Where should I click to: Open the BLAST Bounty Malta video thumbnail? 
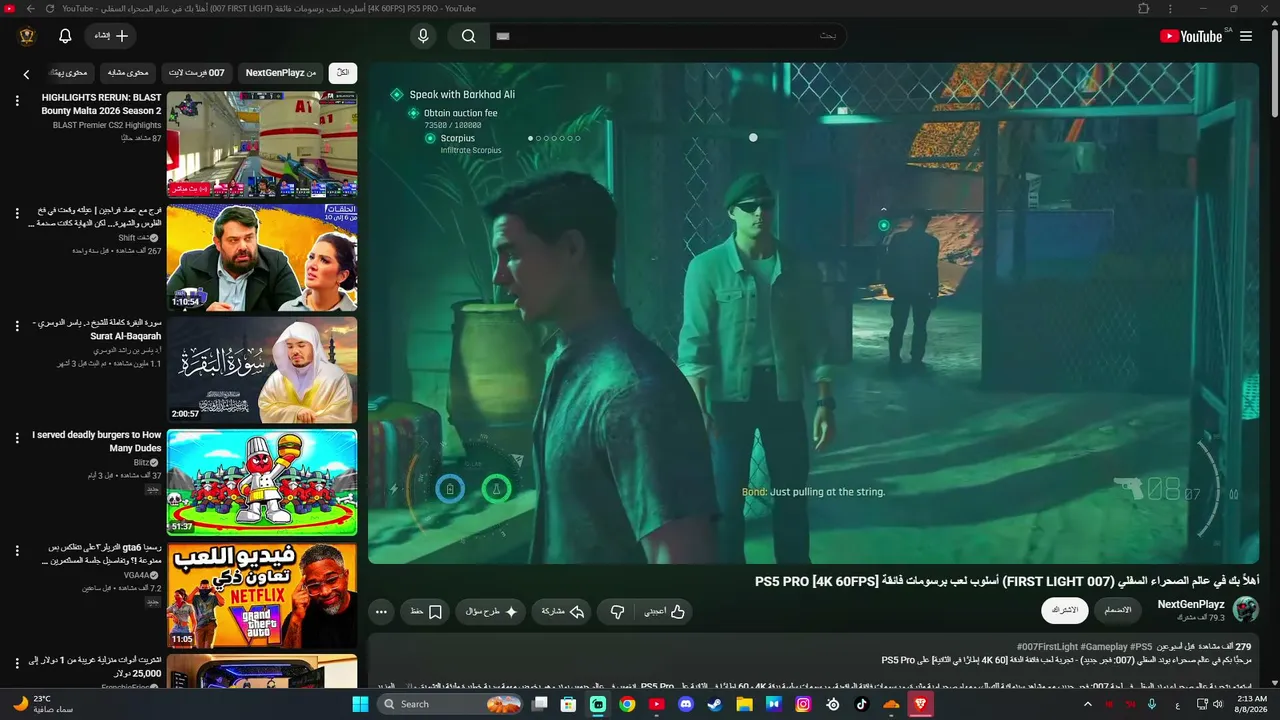tap(262, 145)
